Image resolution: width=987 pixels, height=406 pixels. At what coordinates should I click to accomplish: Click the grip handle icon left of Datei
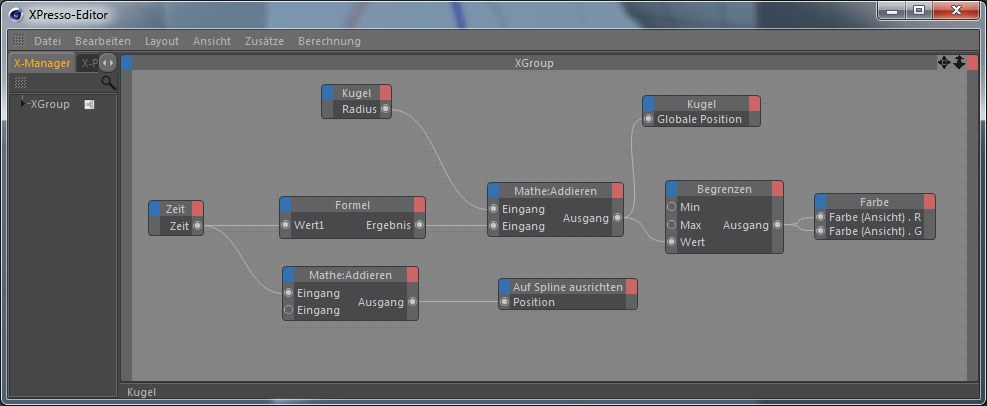pyautogui.click(x=18, y=41)
